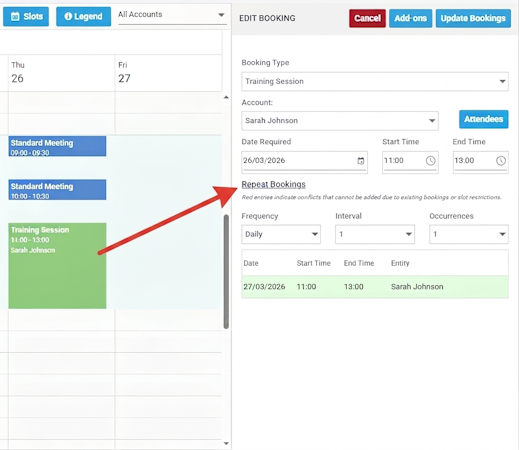Expand the Frequency dropdown set to Daily
Screen dimensions: 519x450
[x=281, y=234]
